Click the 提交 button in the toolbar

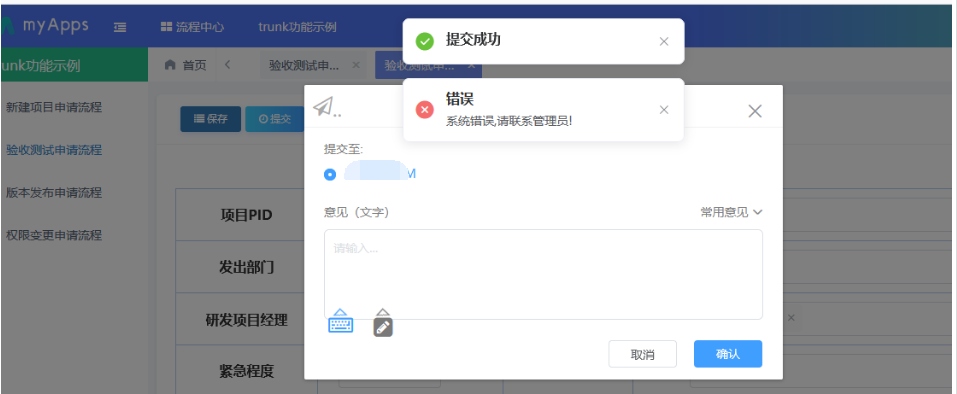point(275,119)
